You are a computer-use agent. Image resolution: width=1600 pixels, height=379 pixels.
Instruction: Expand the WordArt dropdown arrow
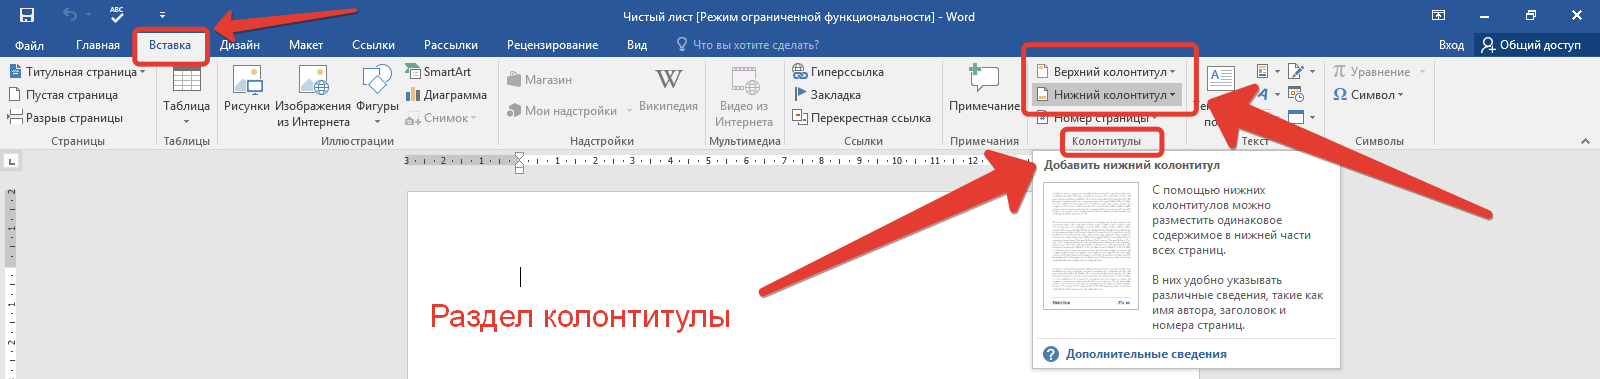pos(1277,95)
